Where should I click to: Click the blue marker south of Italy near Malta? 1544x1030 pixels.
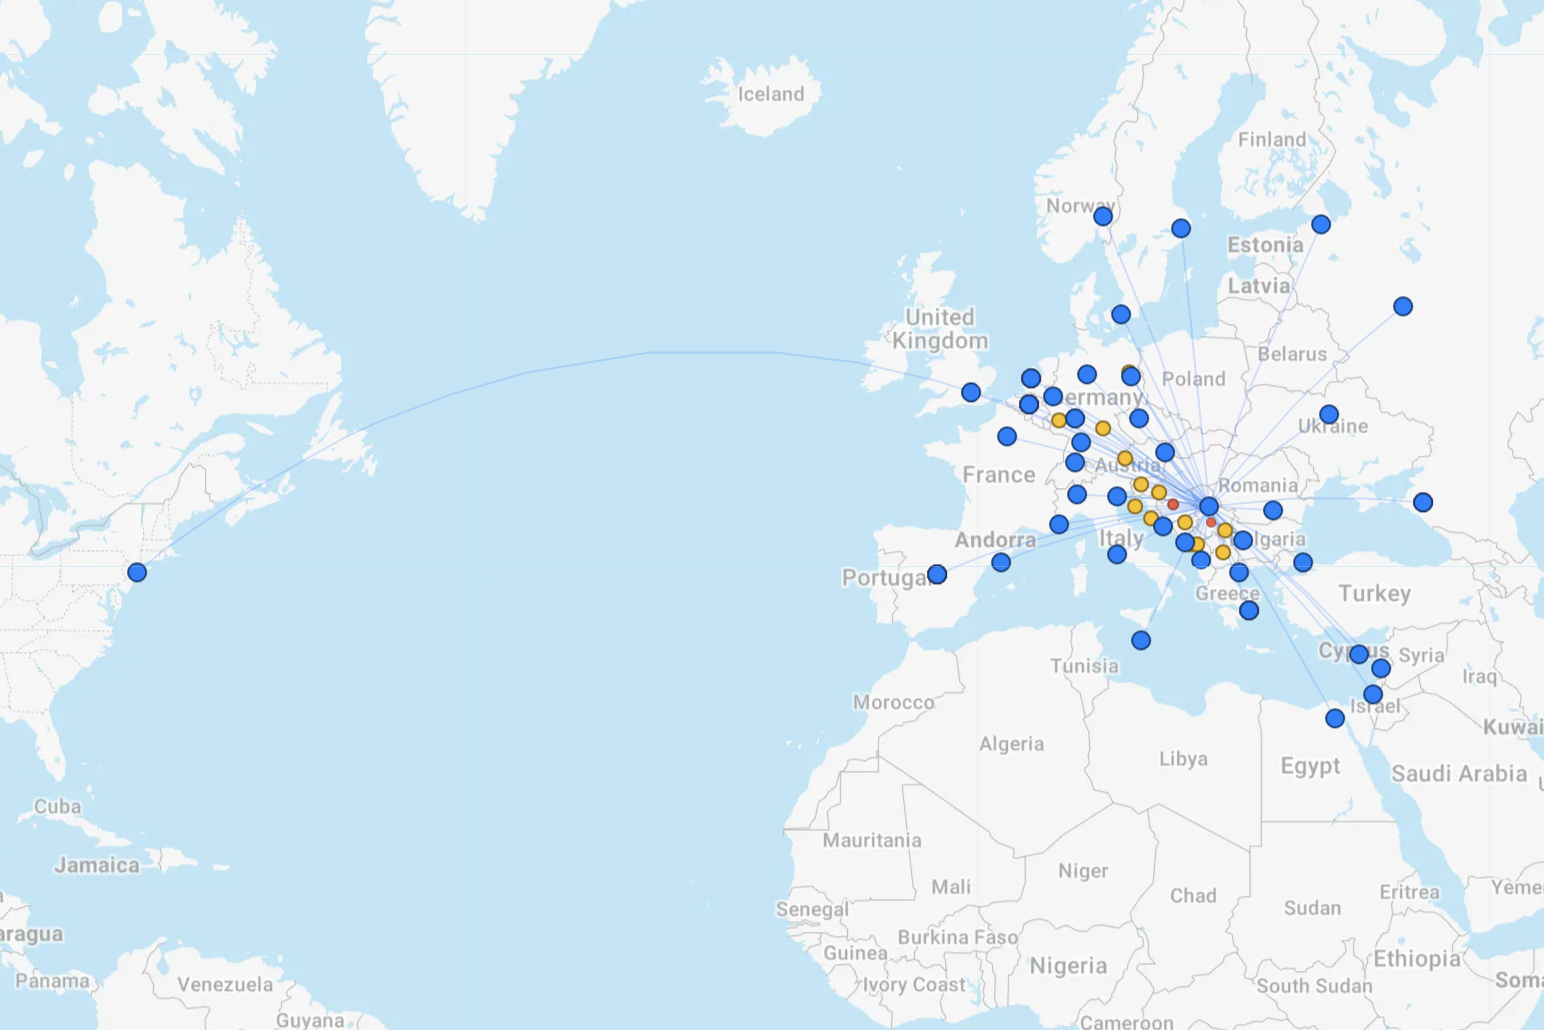tap(1141, 640)
